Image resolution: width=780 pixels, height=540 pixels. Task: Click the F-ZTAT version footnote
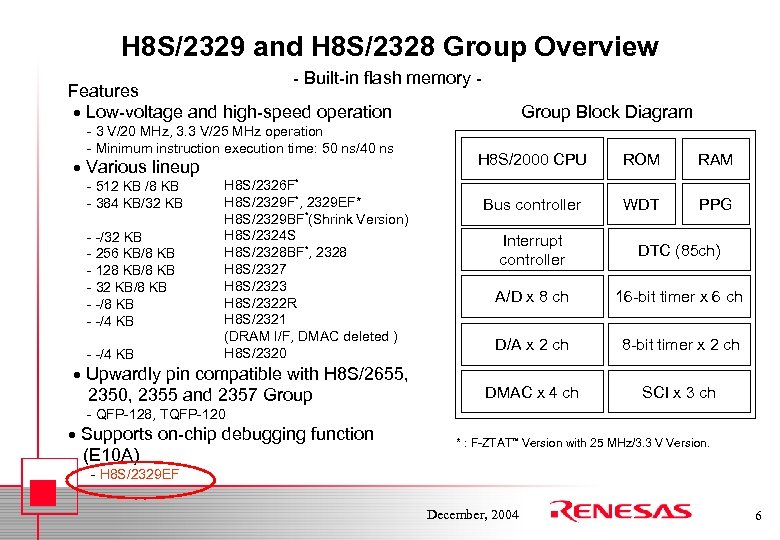(x=583, y=442)
